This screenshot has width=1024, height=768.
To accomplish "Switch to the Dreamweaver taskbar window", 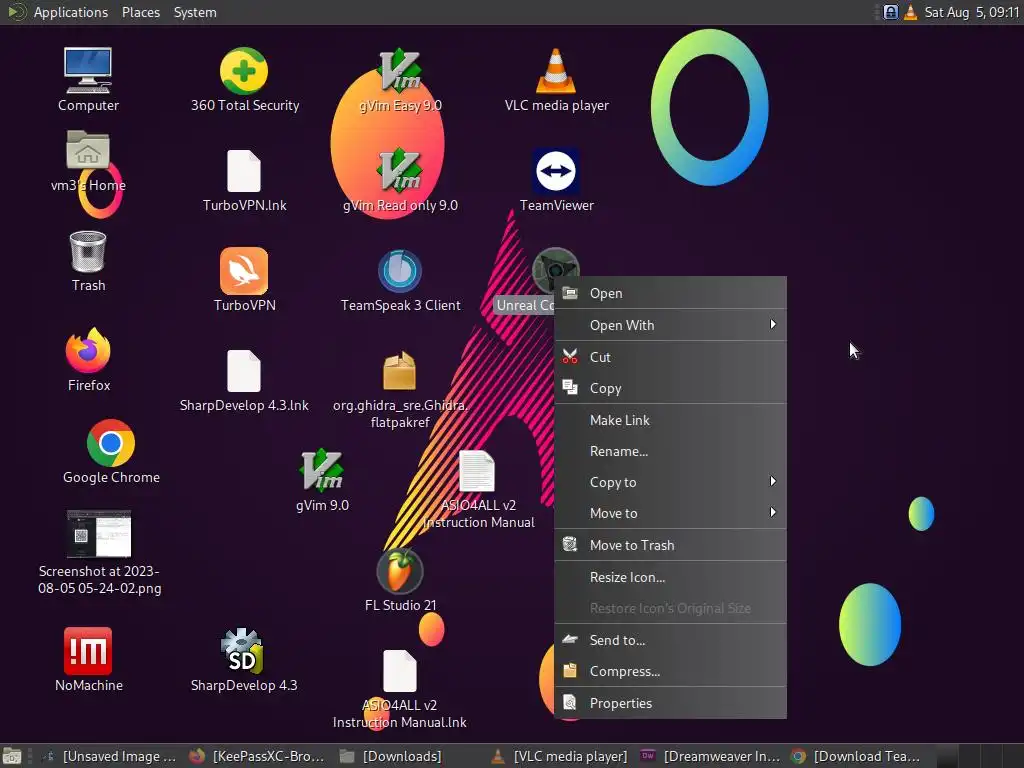I will 710,756.
